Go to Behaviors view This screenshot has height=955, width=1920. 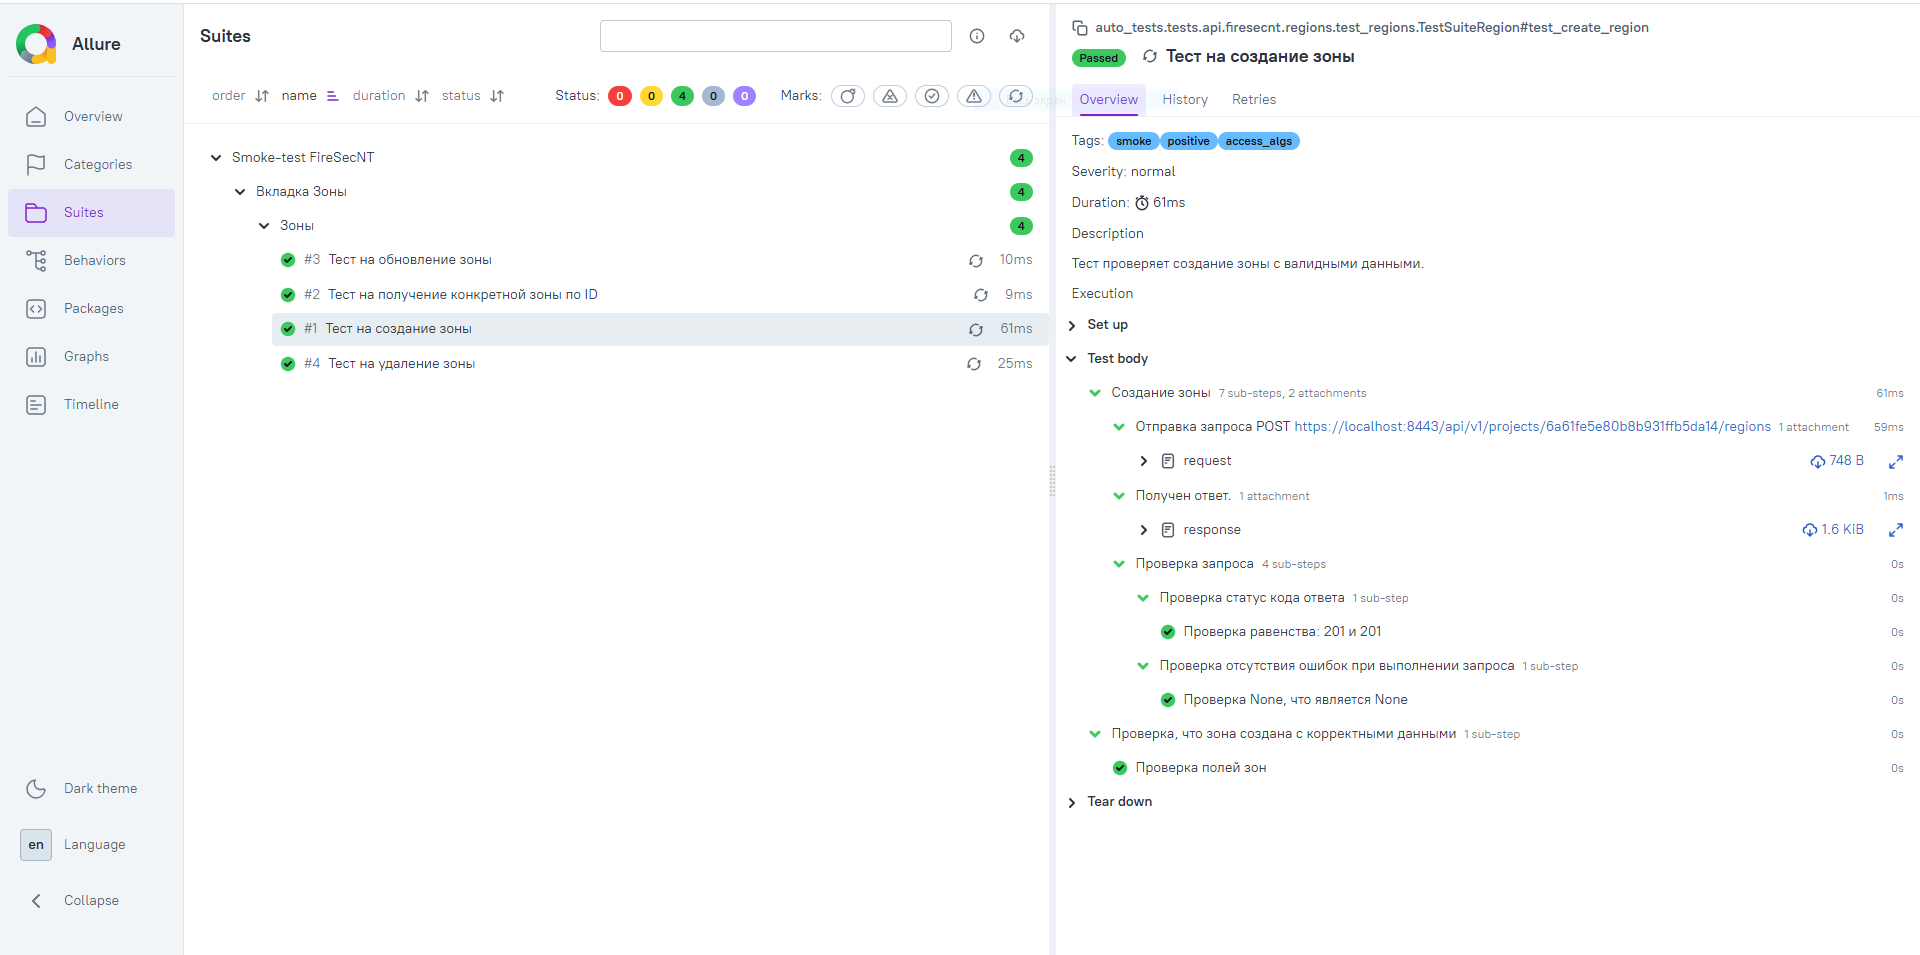click(x=92, y=260)
